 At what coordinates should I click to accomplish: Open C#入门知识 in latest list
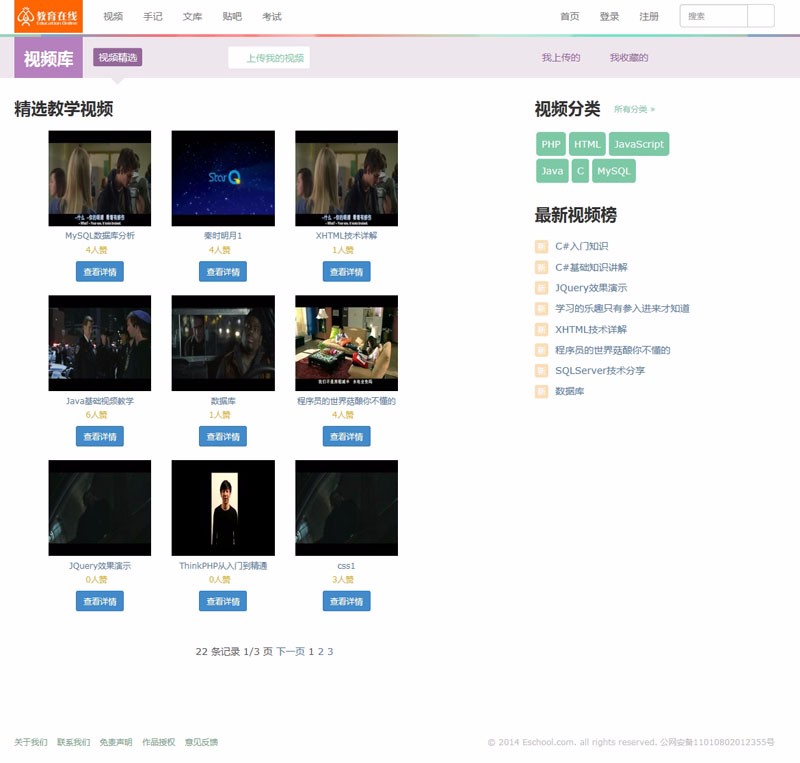click(582, 246)
